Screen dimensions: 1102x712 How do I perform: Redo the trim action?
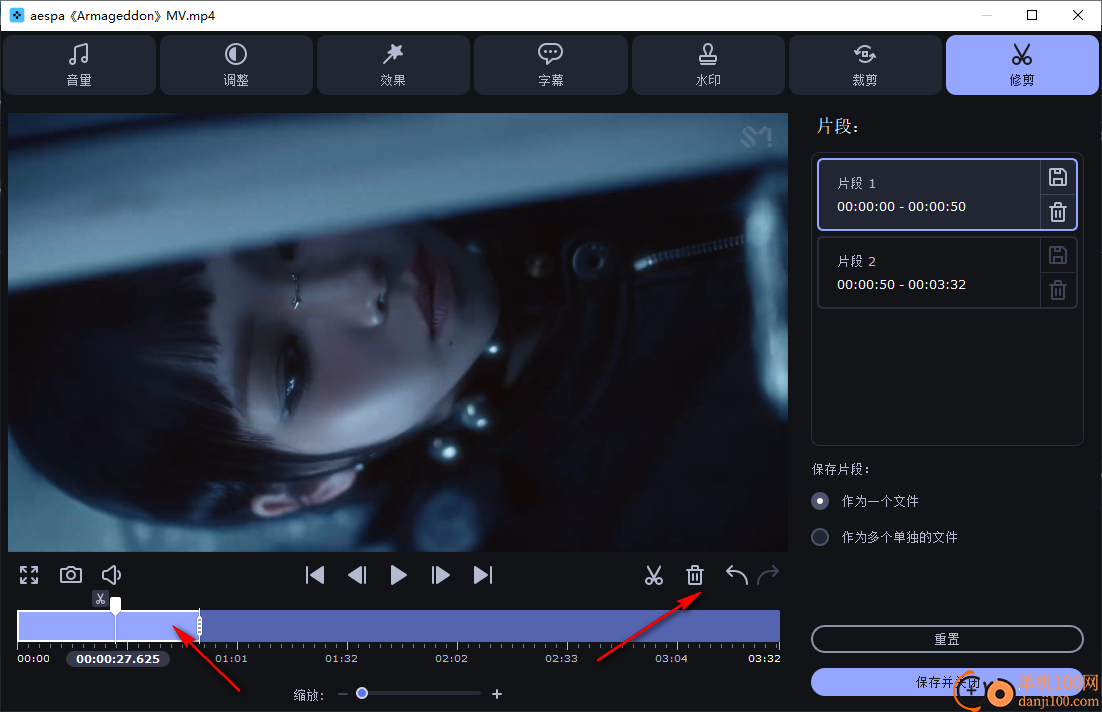coord(768,575)
